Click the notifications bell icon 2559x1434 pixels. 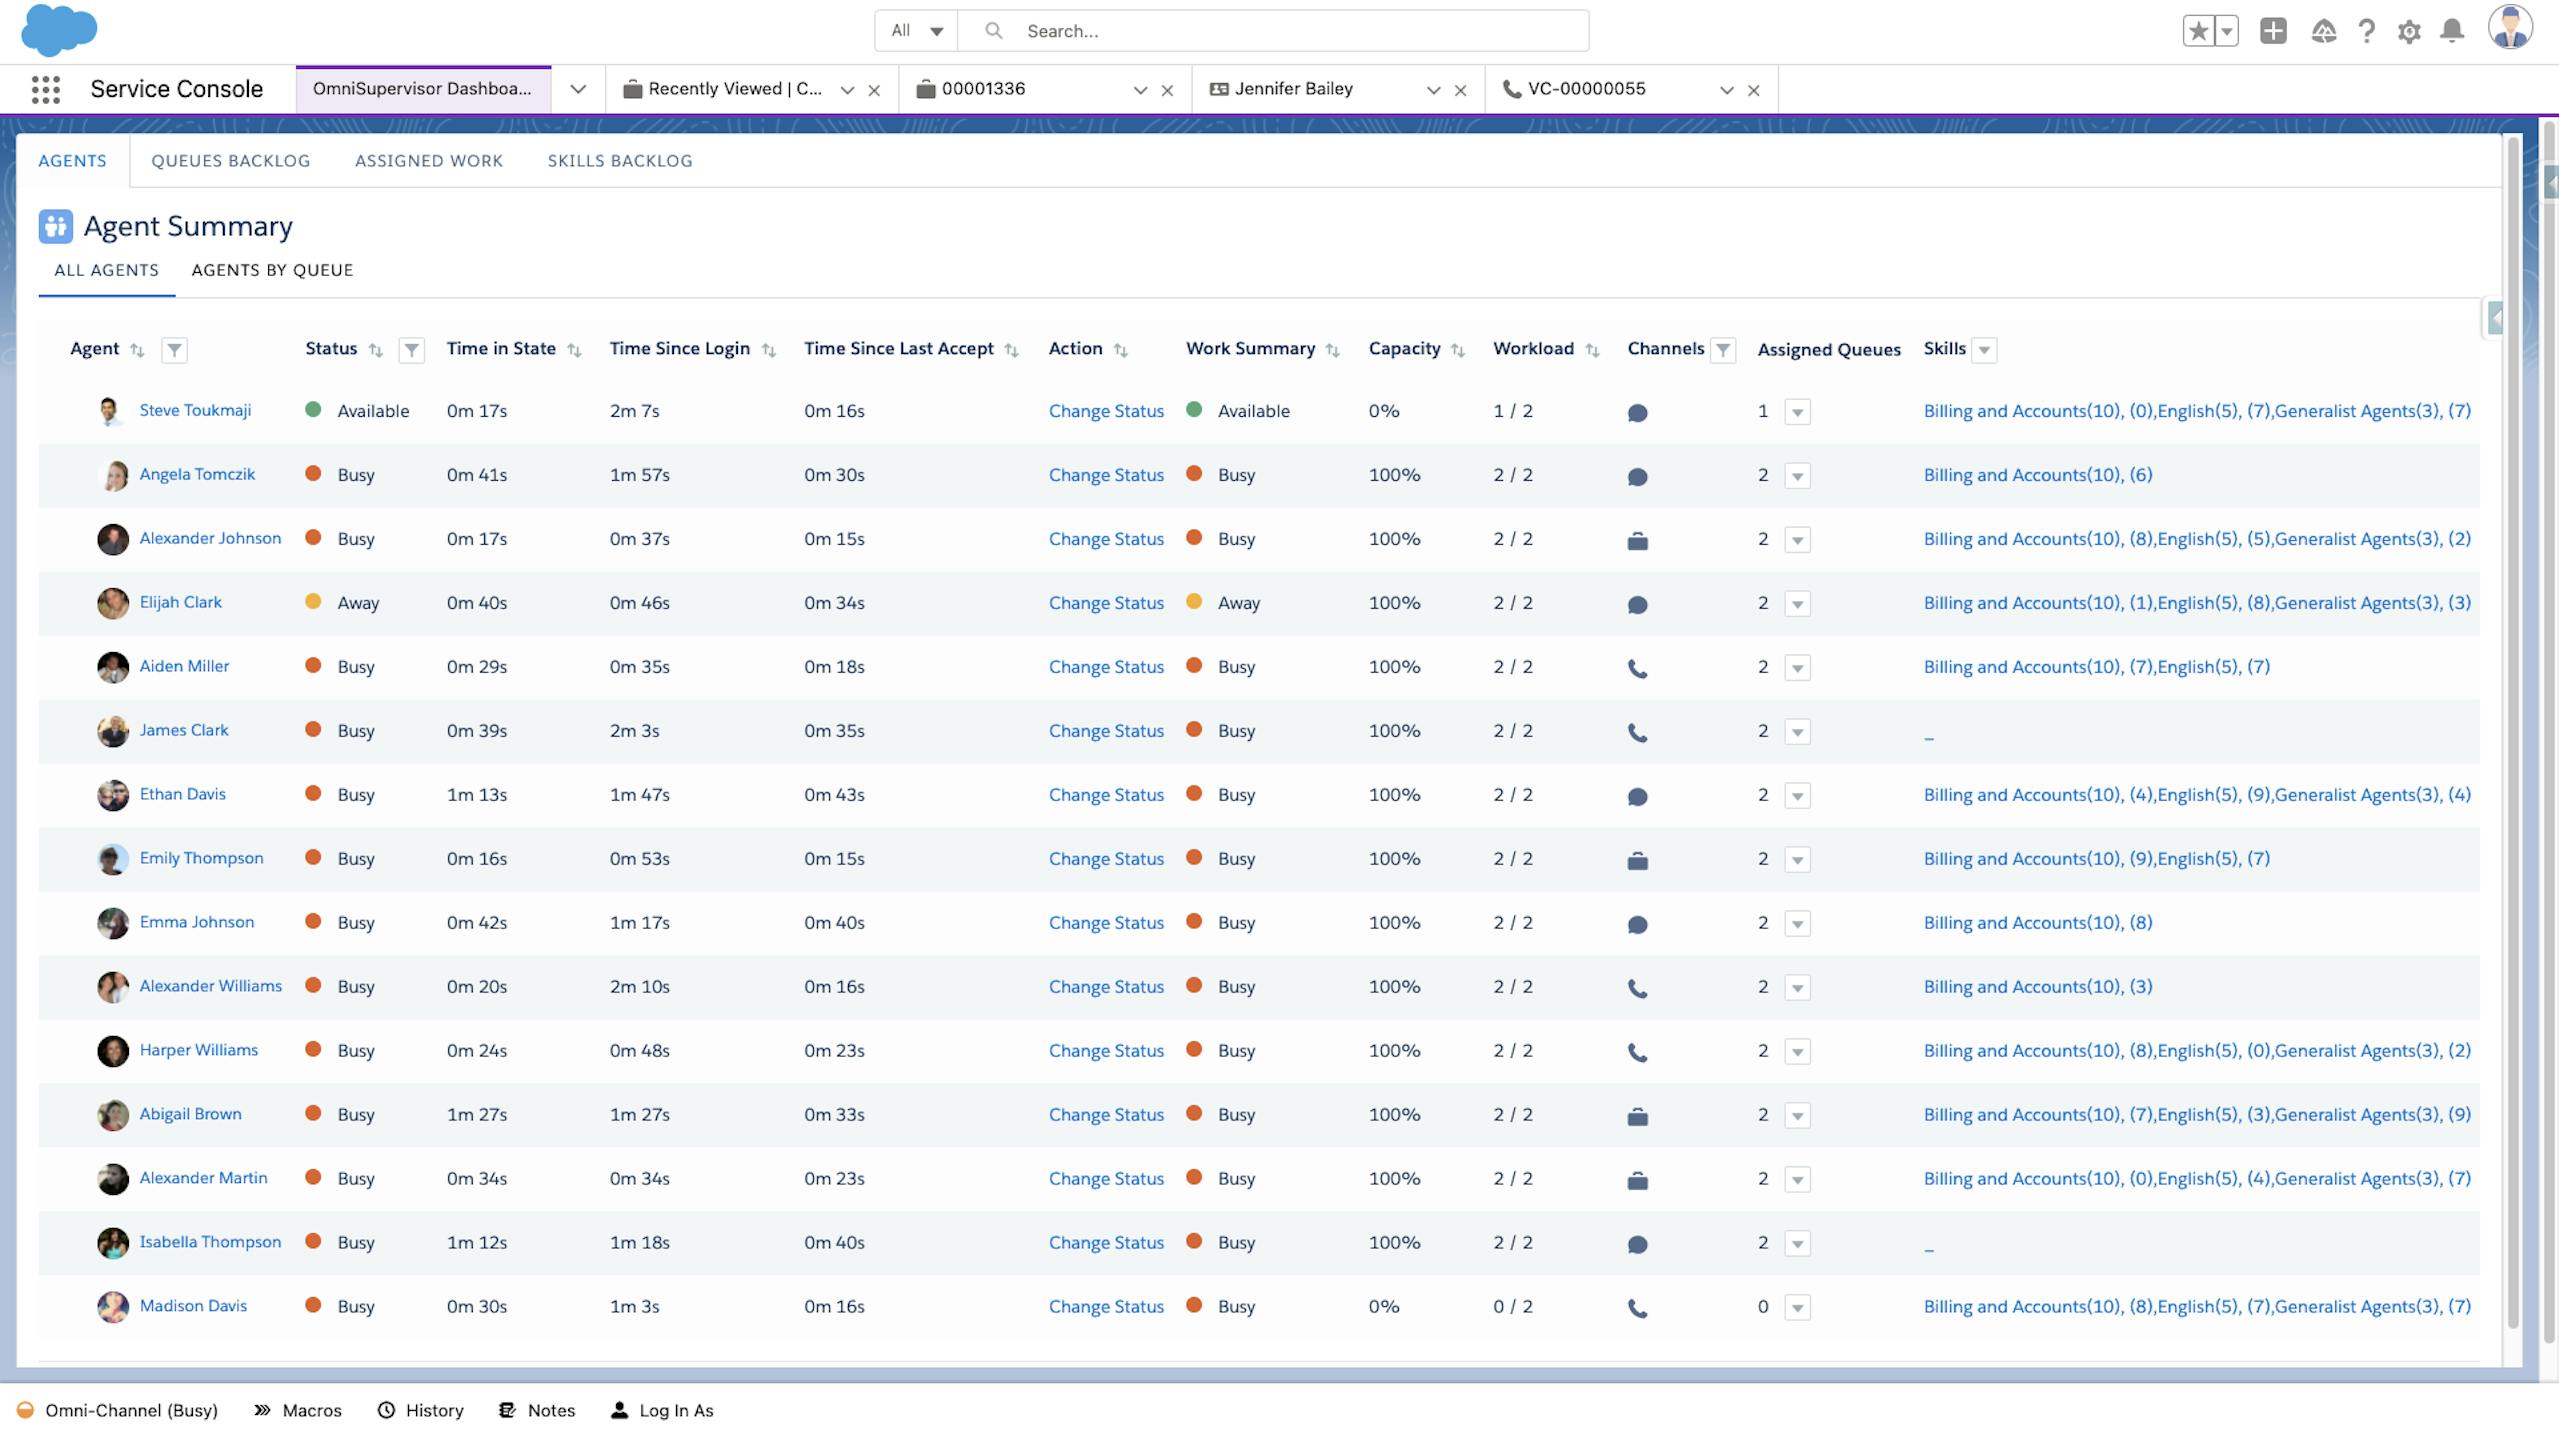[2451, 32]
